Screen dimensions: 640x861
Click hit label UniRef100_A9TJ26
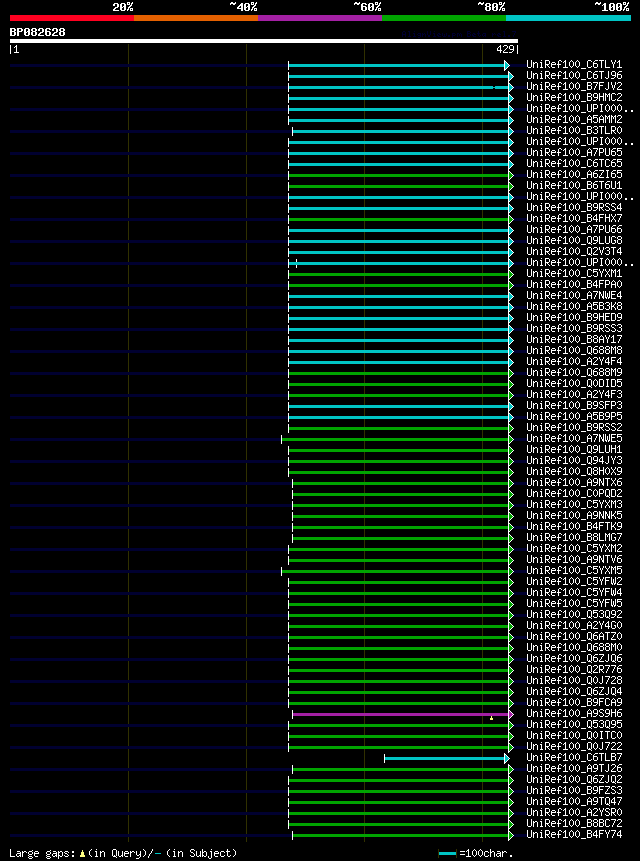point(574,768)
